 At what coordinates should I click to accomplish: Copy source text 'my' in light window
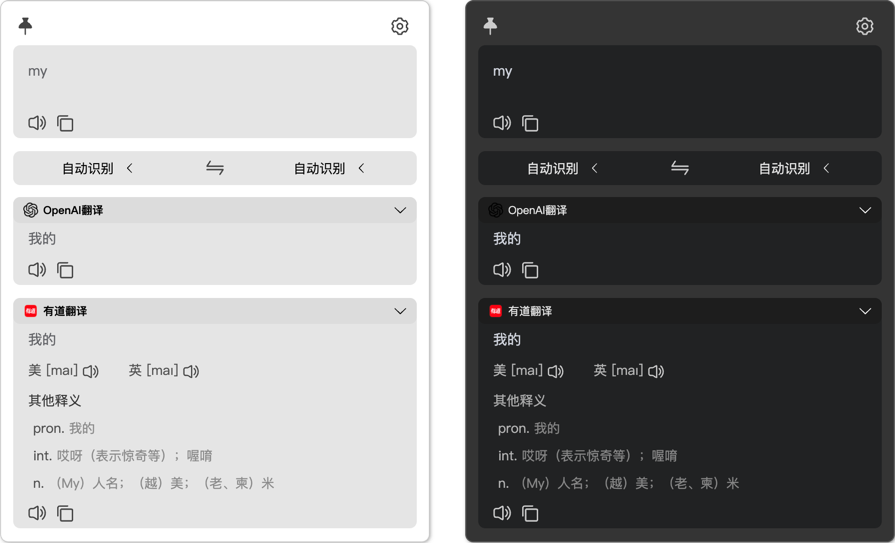coord(65,123)
